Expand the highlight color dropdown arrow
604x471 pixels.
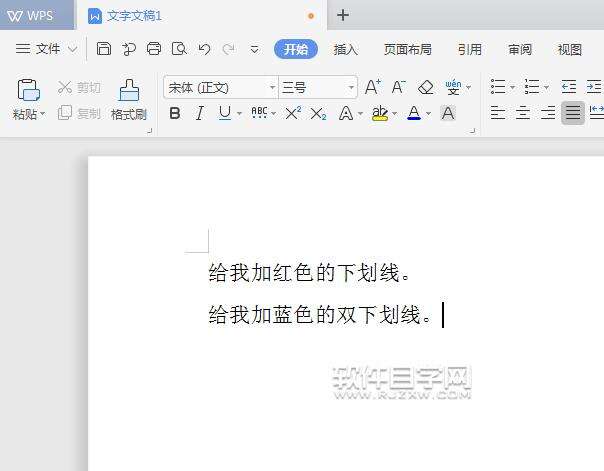[x=394, y=114]
